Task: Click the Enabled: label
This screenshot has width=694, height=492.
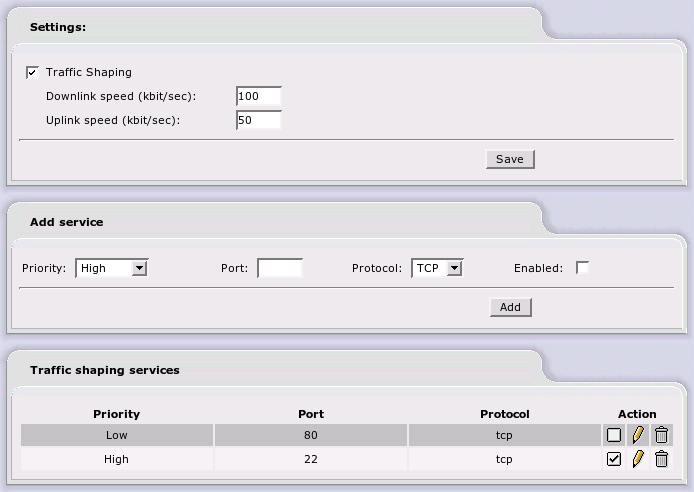Action: click(538, 268)
